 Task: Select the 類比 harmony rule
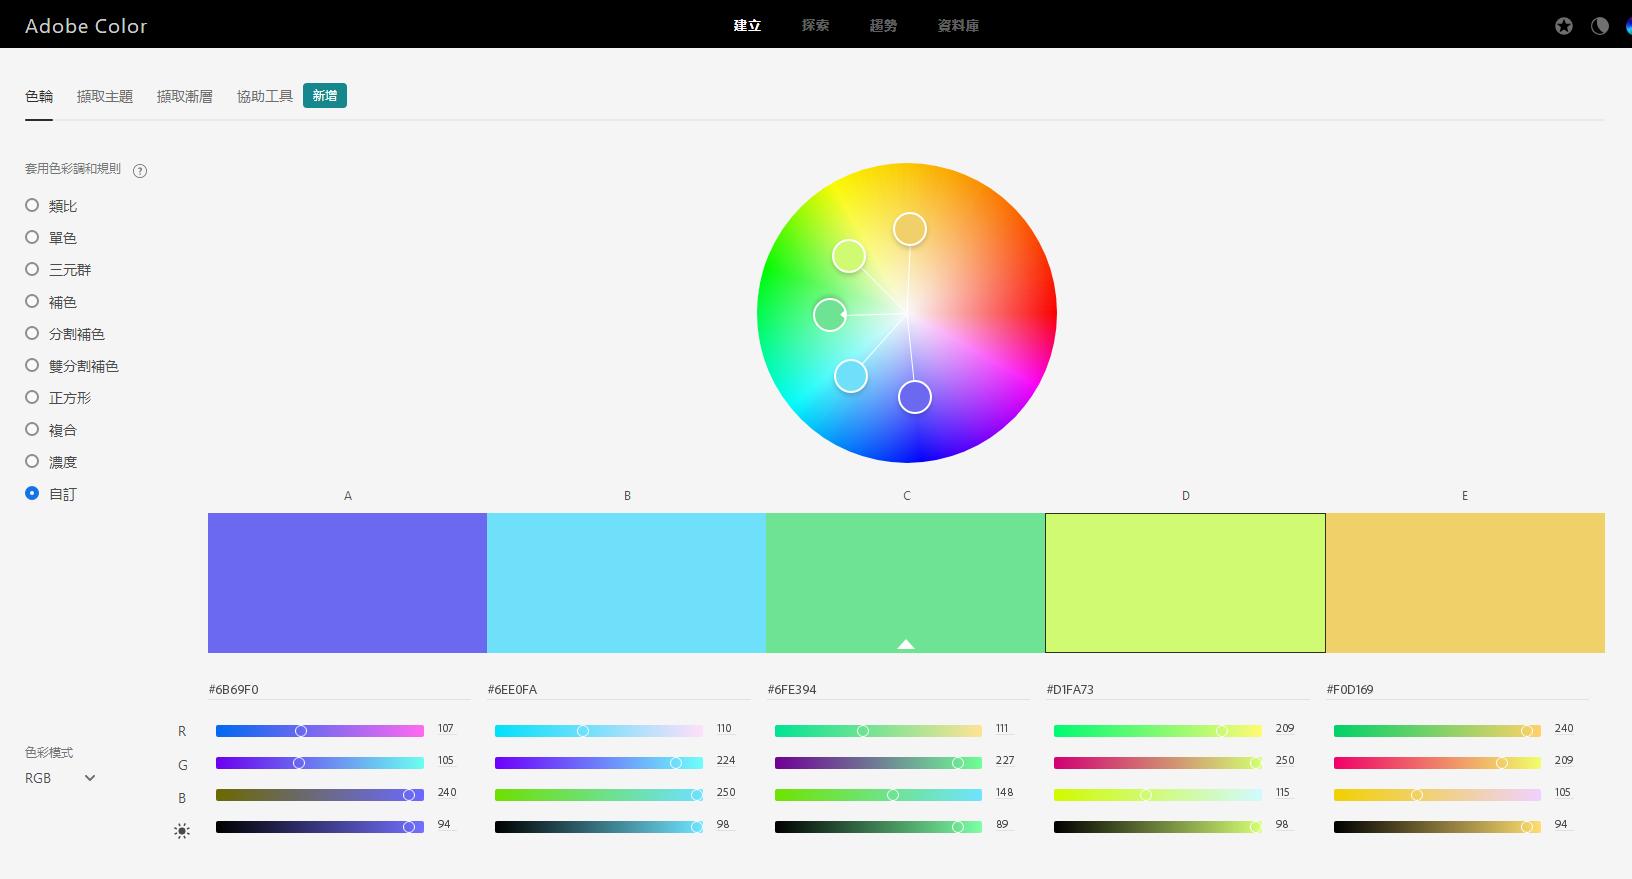32,205
